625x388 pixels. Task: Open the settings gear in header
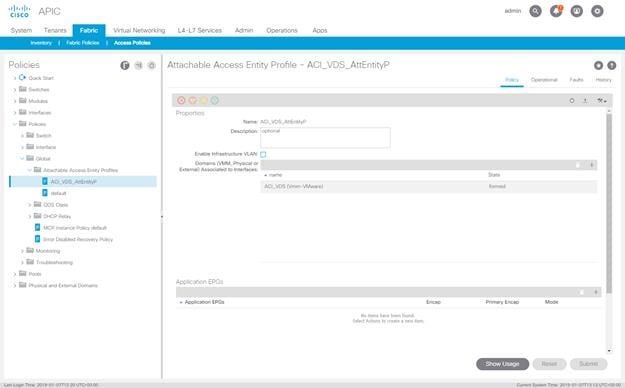click(597, 11)
